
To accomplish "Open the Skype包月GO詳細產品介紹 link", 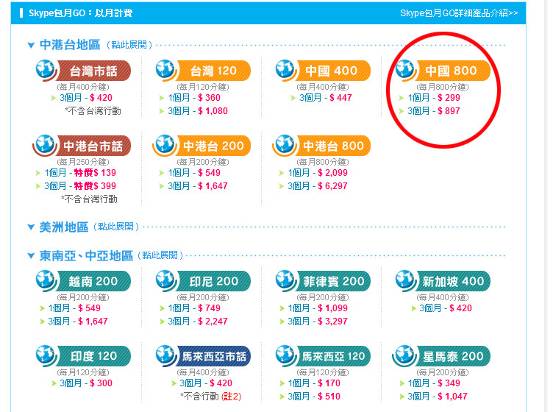I will pyautogui.click(x=459, y=13).
